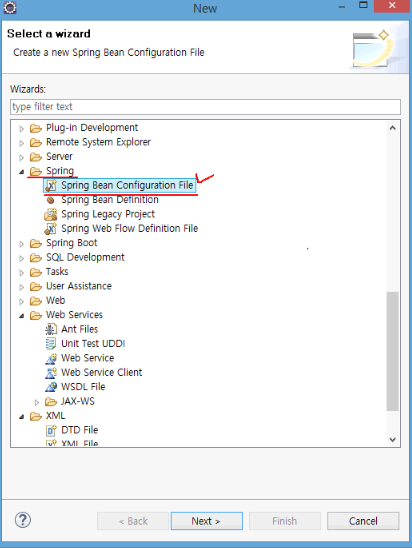Collapse the XML category

coord(22,416)
